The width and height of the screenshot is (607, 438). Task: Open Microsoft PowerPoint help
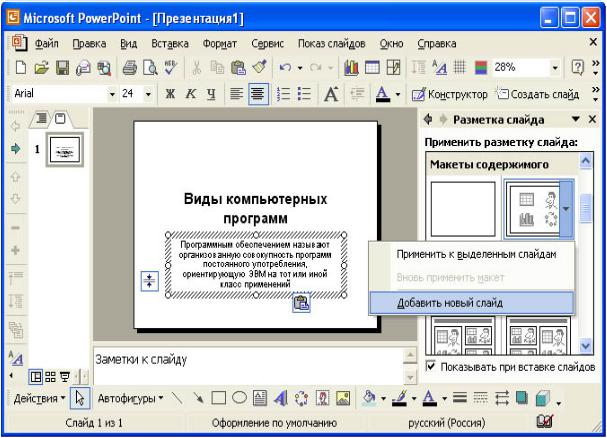577,68
